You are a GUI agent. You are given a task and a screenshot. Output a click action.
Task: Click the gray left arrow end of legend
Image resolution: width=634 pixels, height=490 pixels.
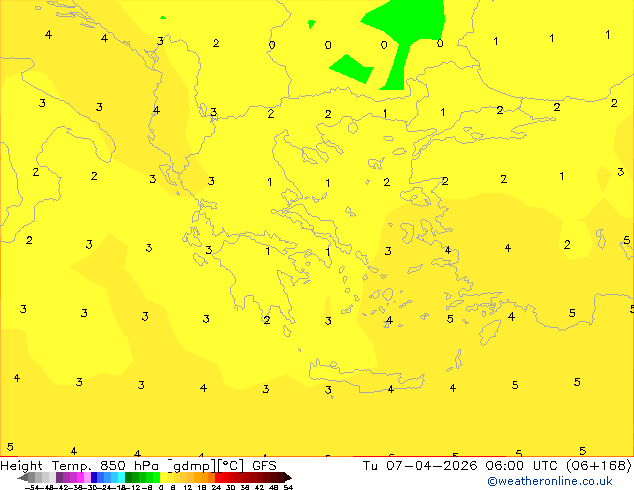23,478
